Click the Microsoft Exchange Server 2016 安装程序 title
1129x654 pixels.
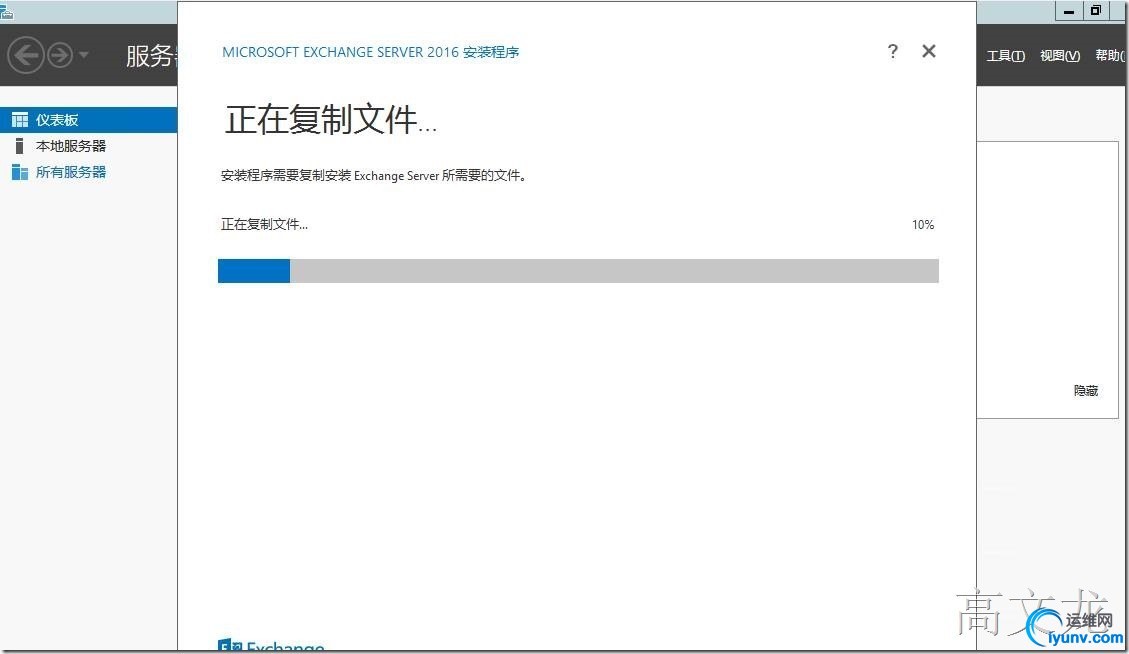(x=371, y=52)
